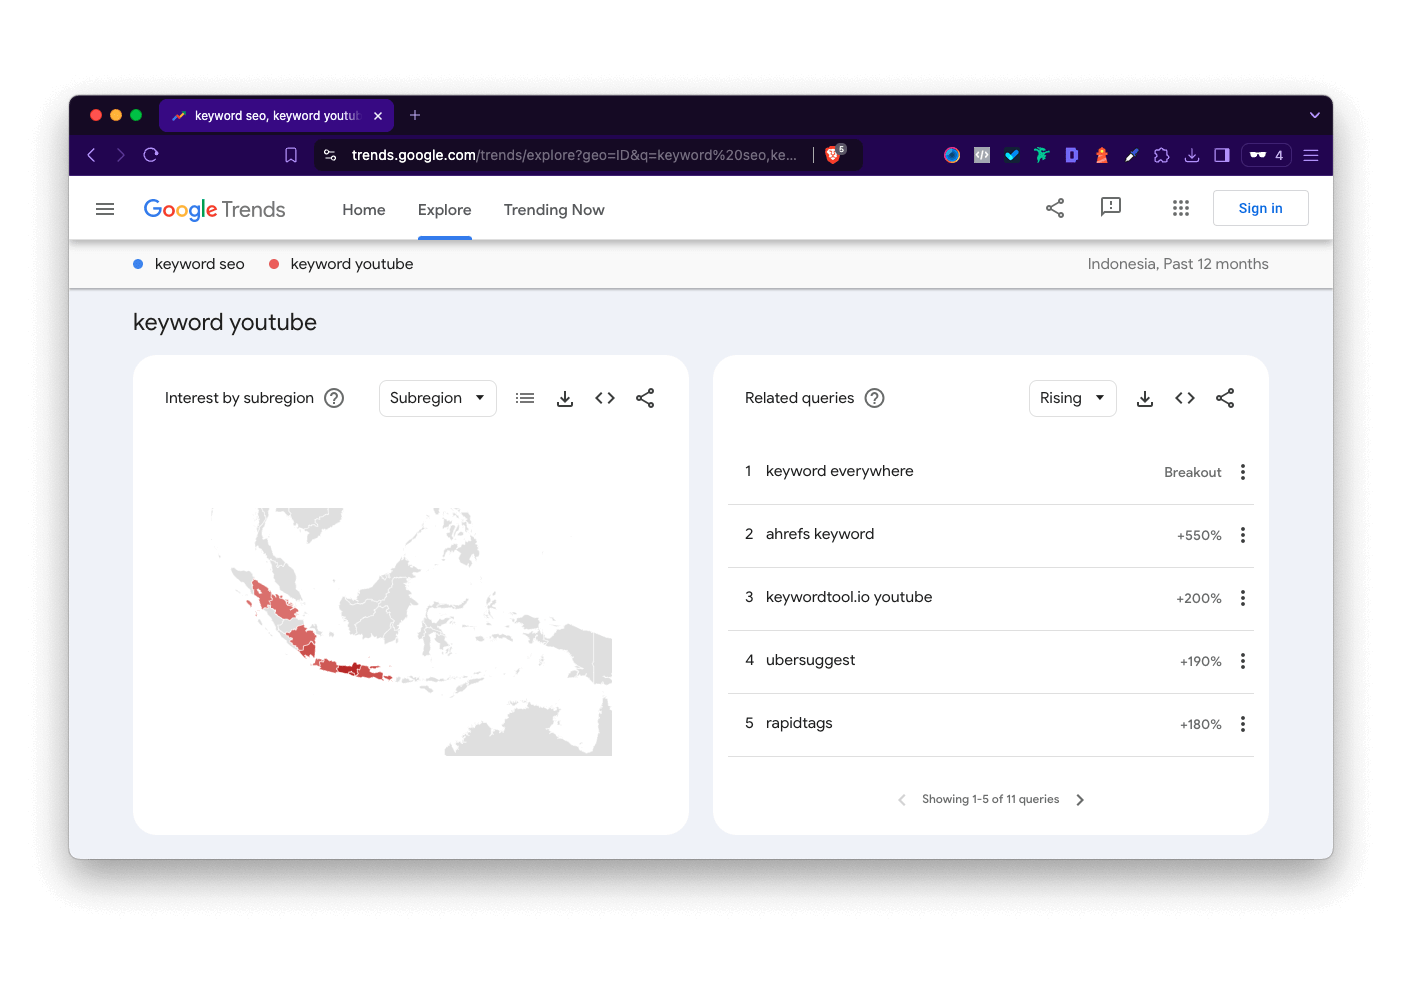This screenshot has height=990, width=1403.
Task: Embed the Related queries widget
Action: (x=1185, y=398)
